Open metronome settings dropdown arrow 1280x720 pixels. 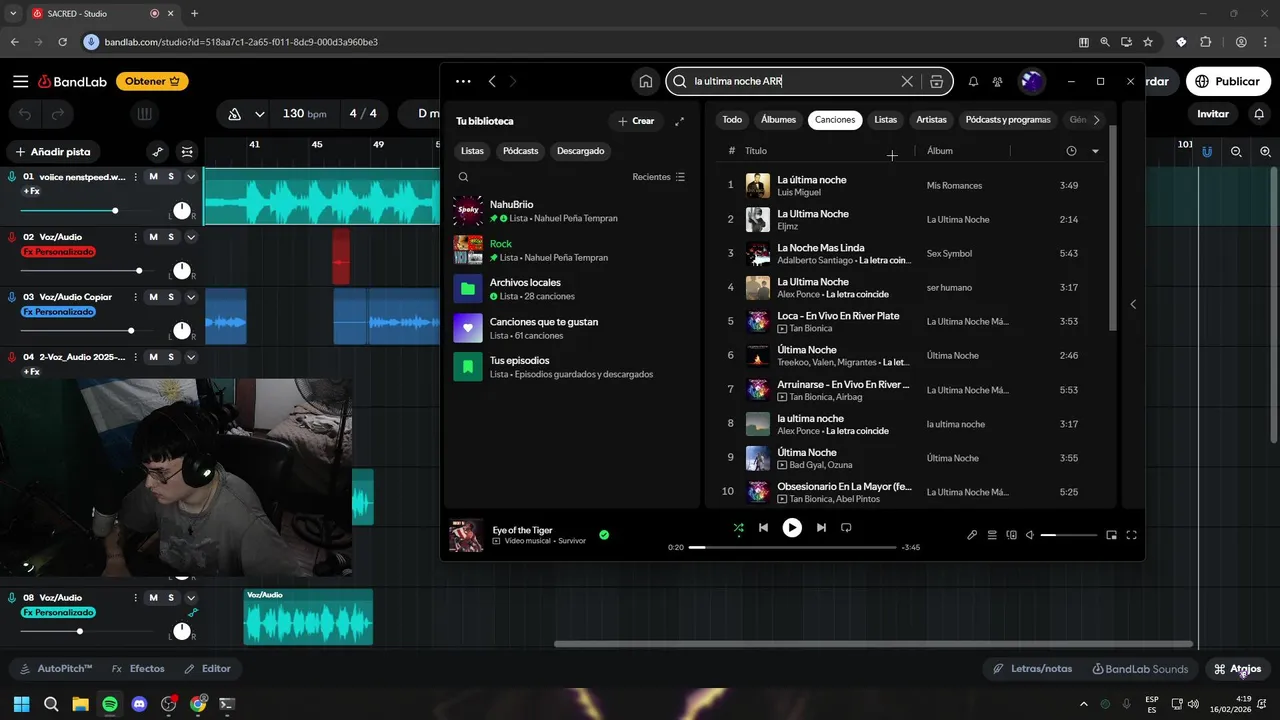[x=260, y=114]
